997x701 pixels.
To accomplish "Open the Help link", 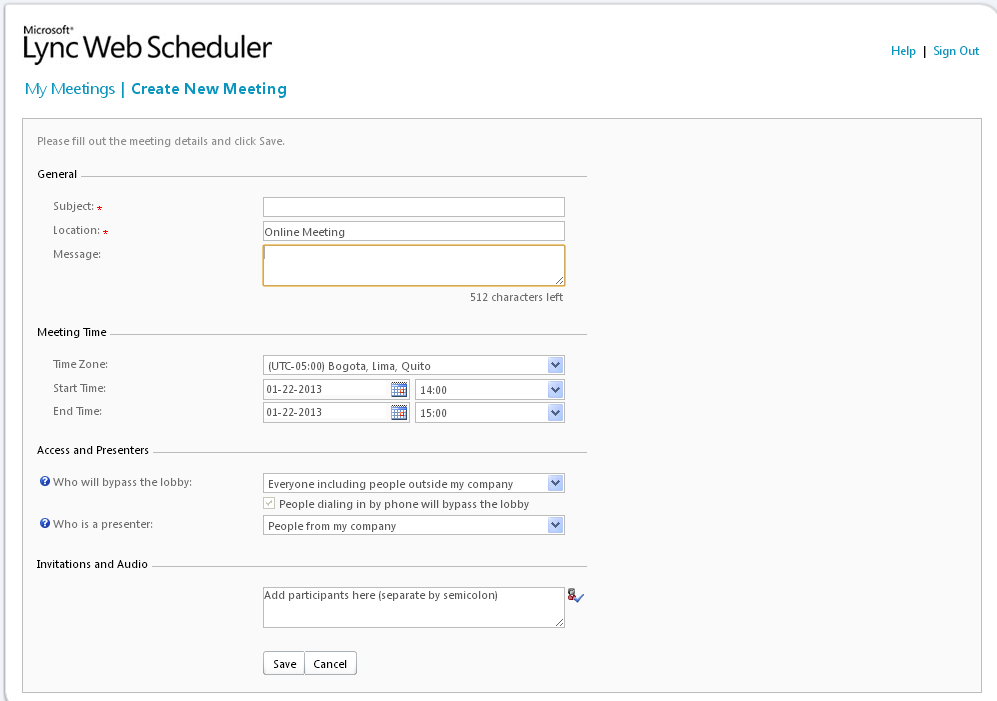I will [903, 51].
